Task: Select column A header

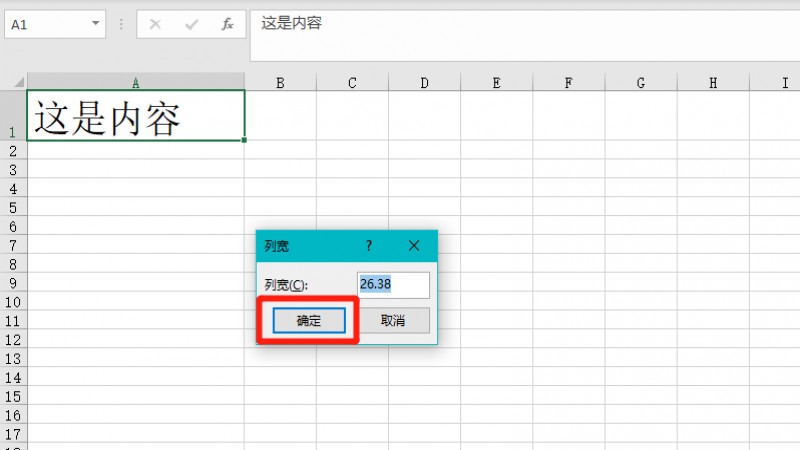Action: [136, 82]
